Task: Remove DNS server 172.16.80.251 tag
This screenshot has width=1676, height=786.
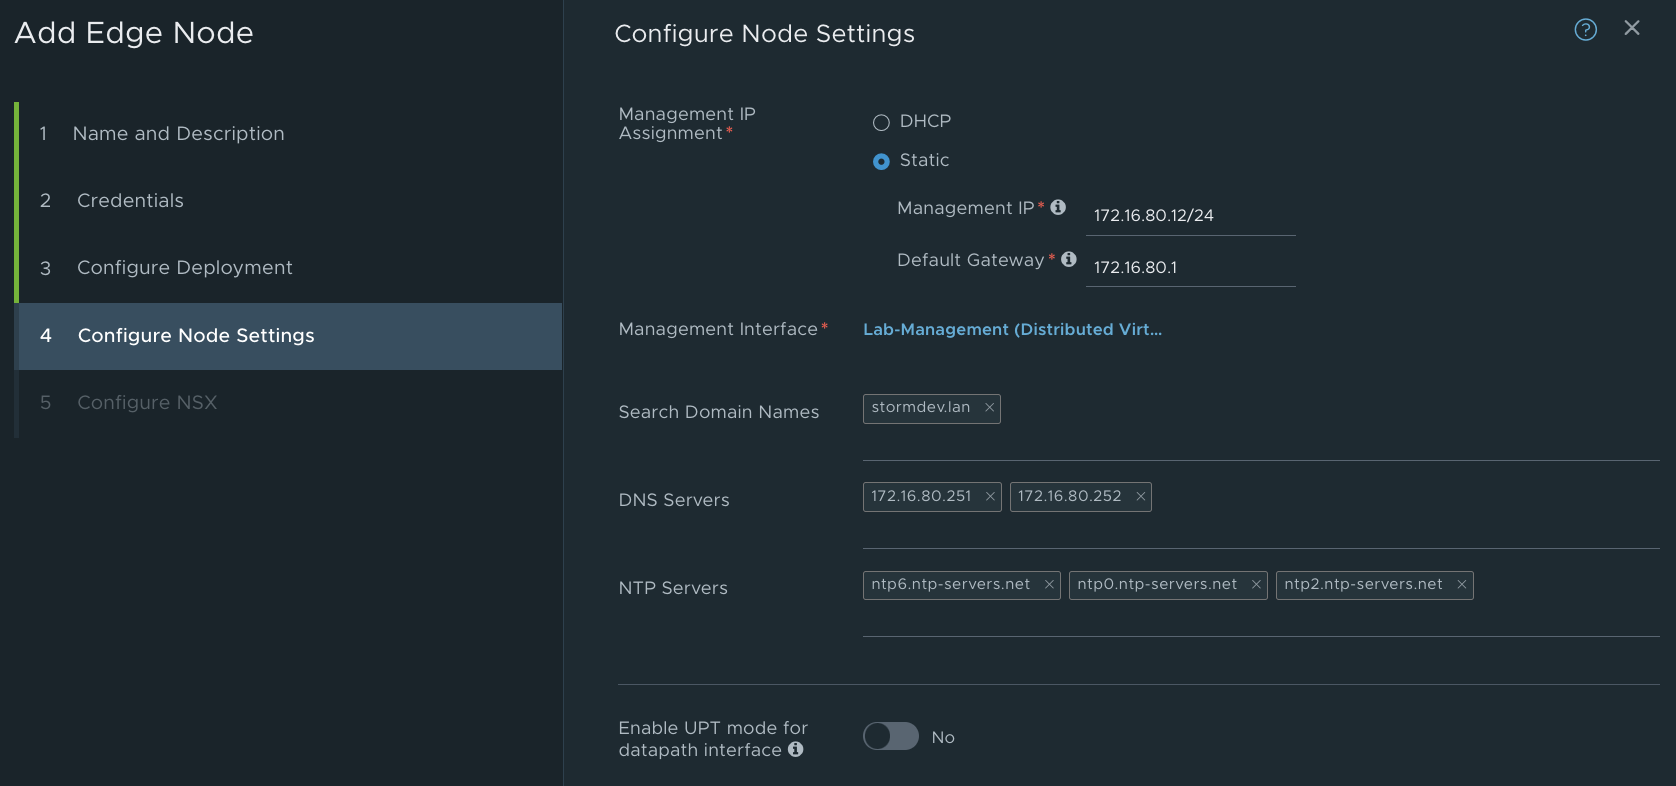Action: click(990, 496)
